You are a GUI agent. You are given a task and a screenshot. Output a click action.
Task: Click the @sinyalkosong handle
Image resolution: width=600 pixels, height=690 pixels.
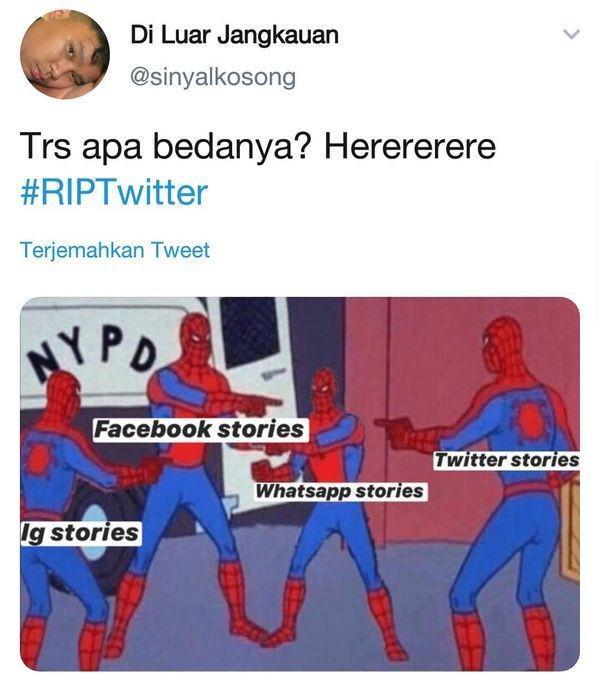pyautogui.click(x=213, y=77)
